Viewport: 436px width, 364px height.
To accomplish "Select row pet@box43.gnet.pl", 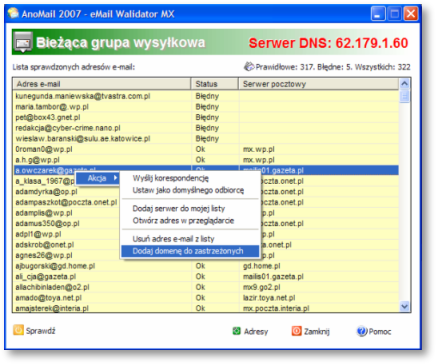I will click(206, 117).
